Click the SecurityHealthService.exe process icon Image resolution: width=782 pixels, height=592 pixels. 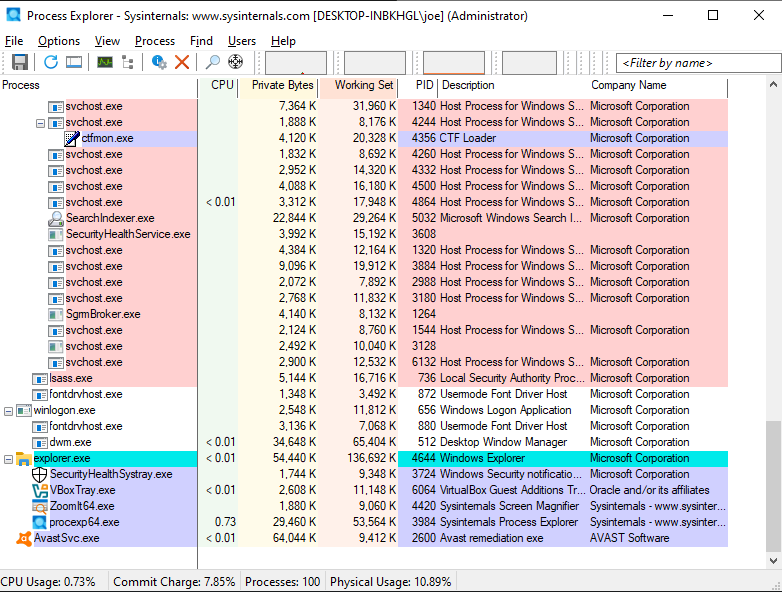tap(55, 234)
